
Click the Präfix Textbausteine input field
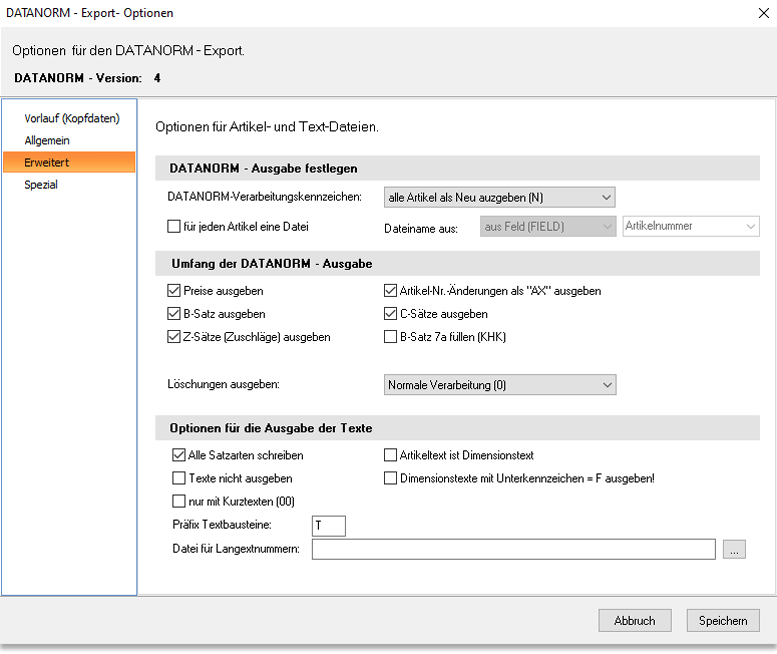pos(329,526)
